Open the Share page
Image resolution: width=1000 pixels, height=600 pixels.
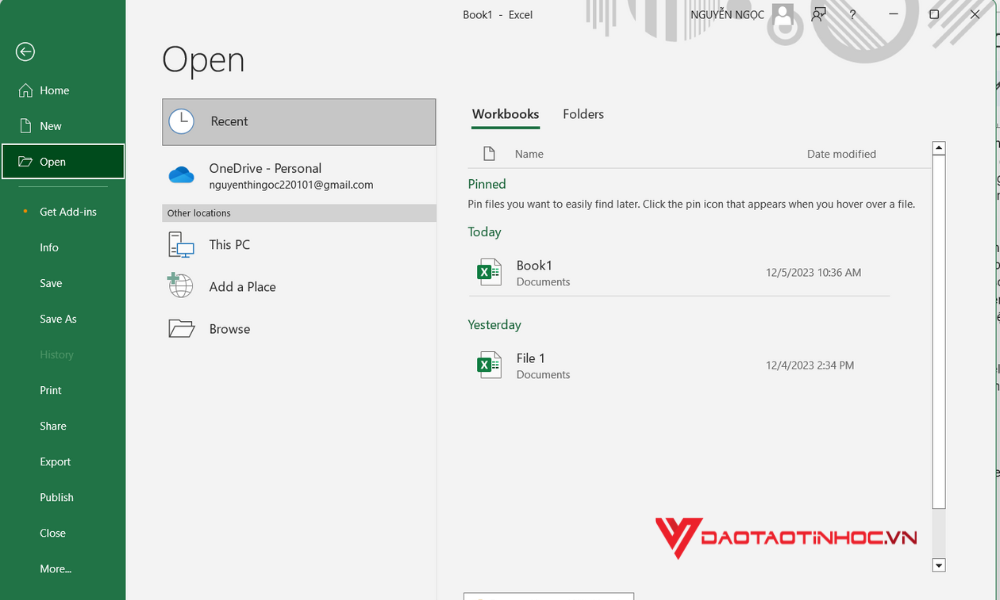click(62, 426)
